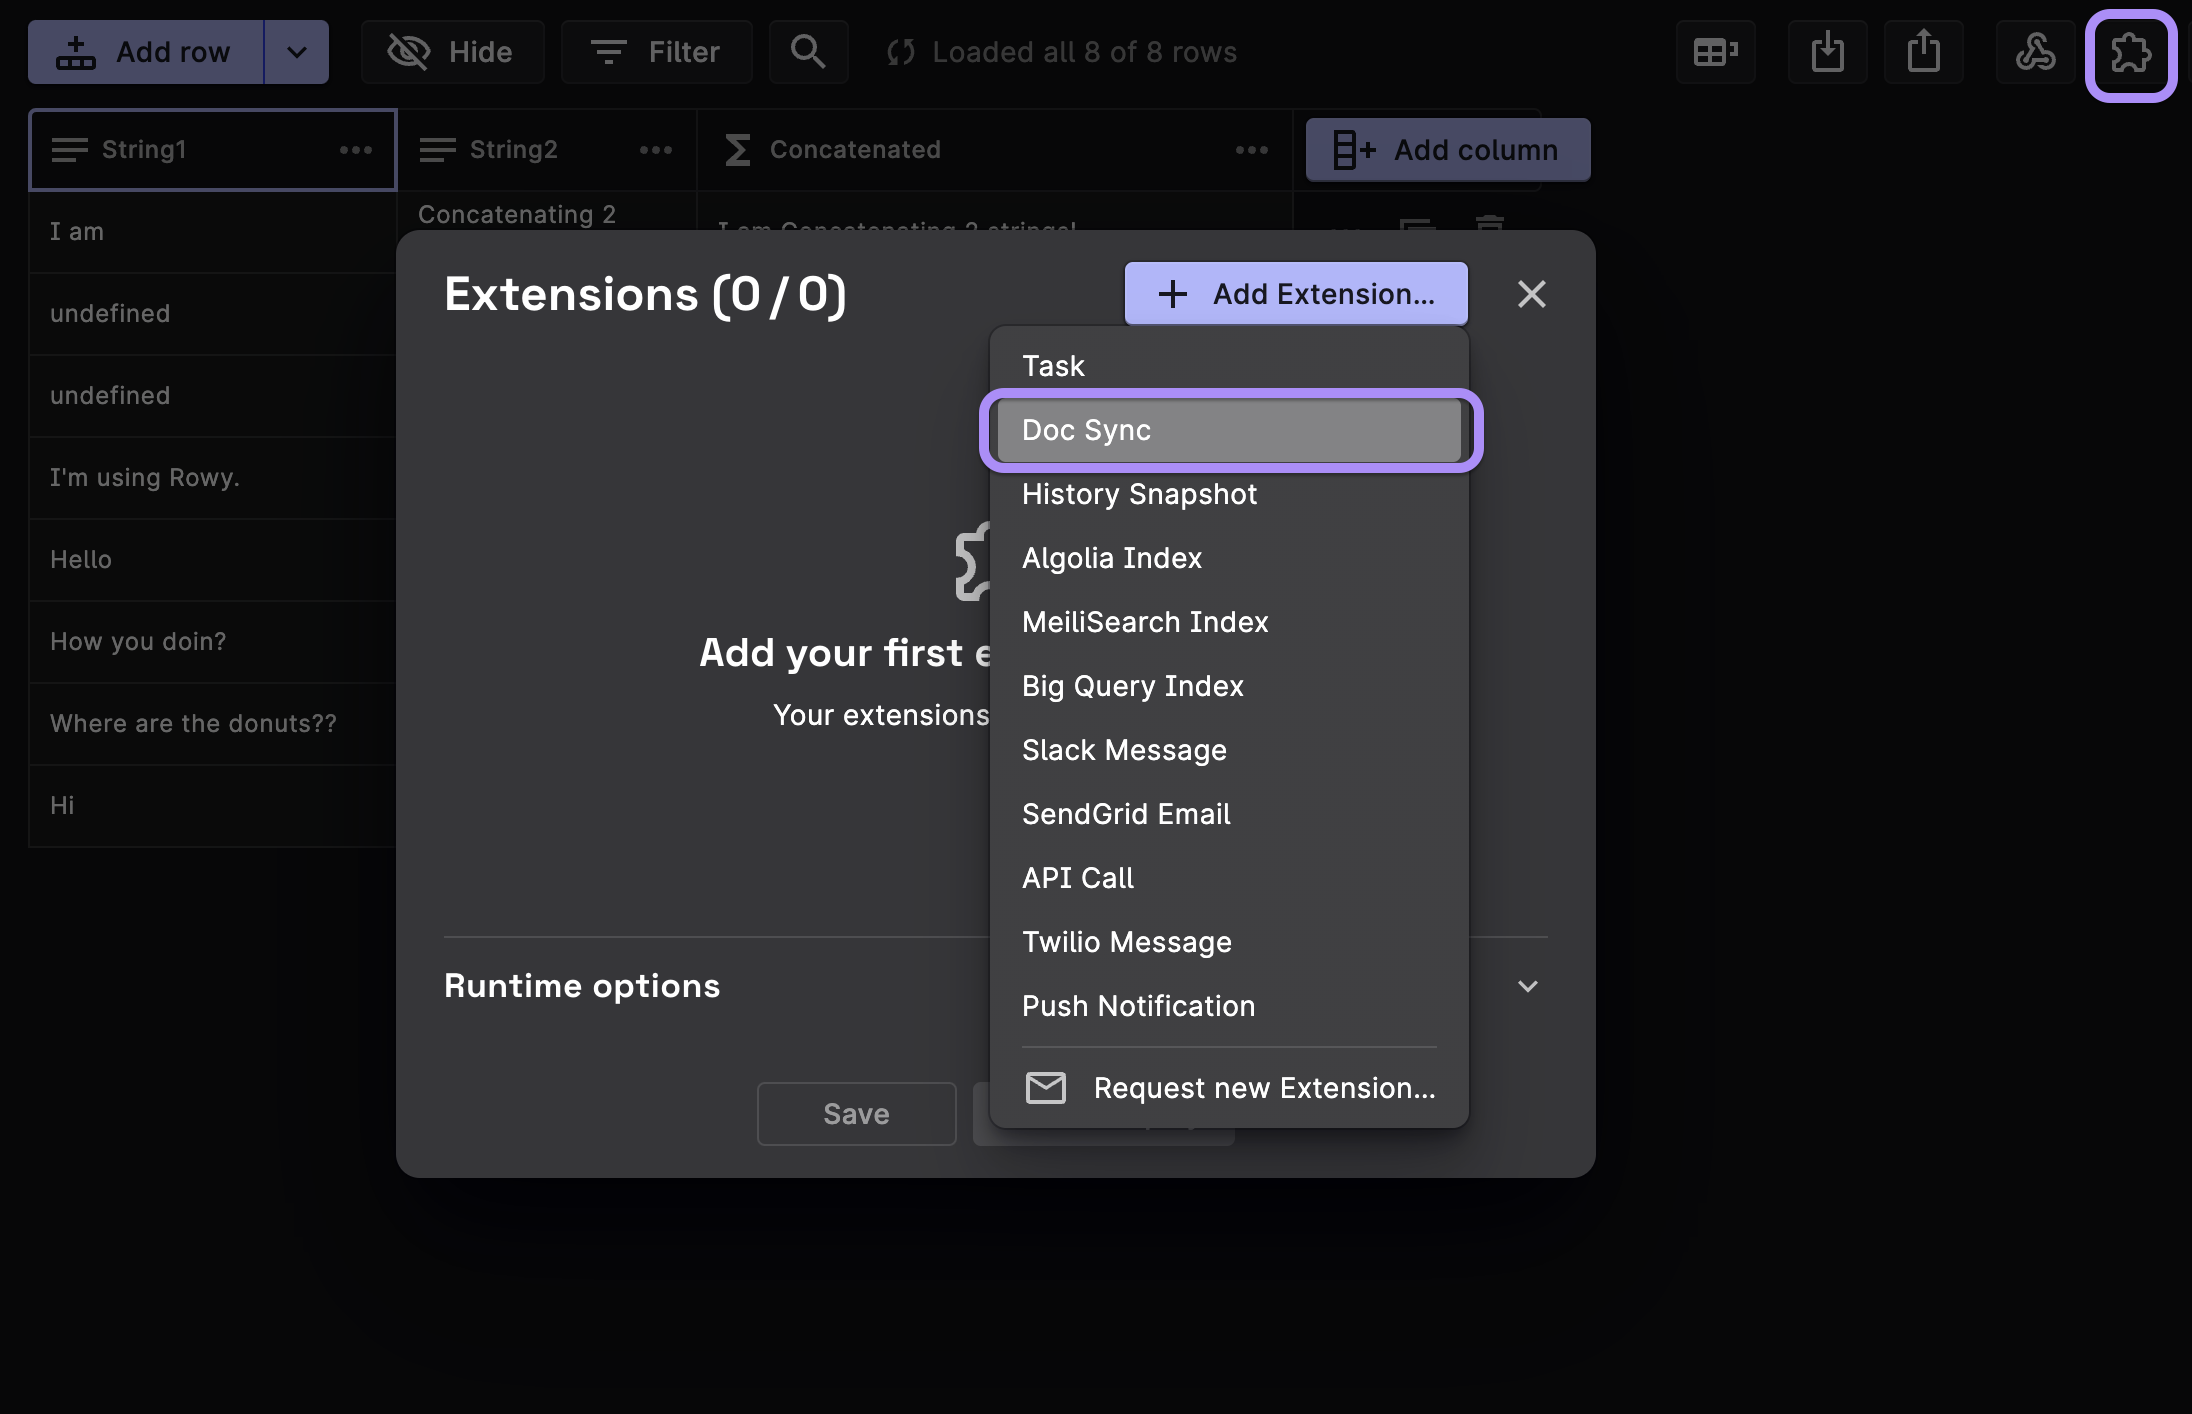Expand the Runtime options section
2192x1414 pixels.
[x=1527, y=986]
